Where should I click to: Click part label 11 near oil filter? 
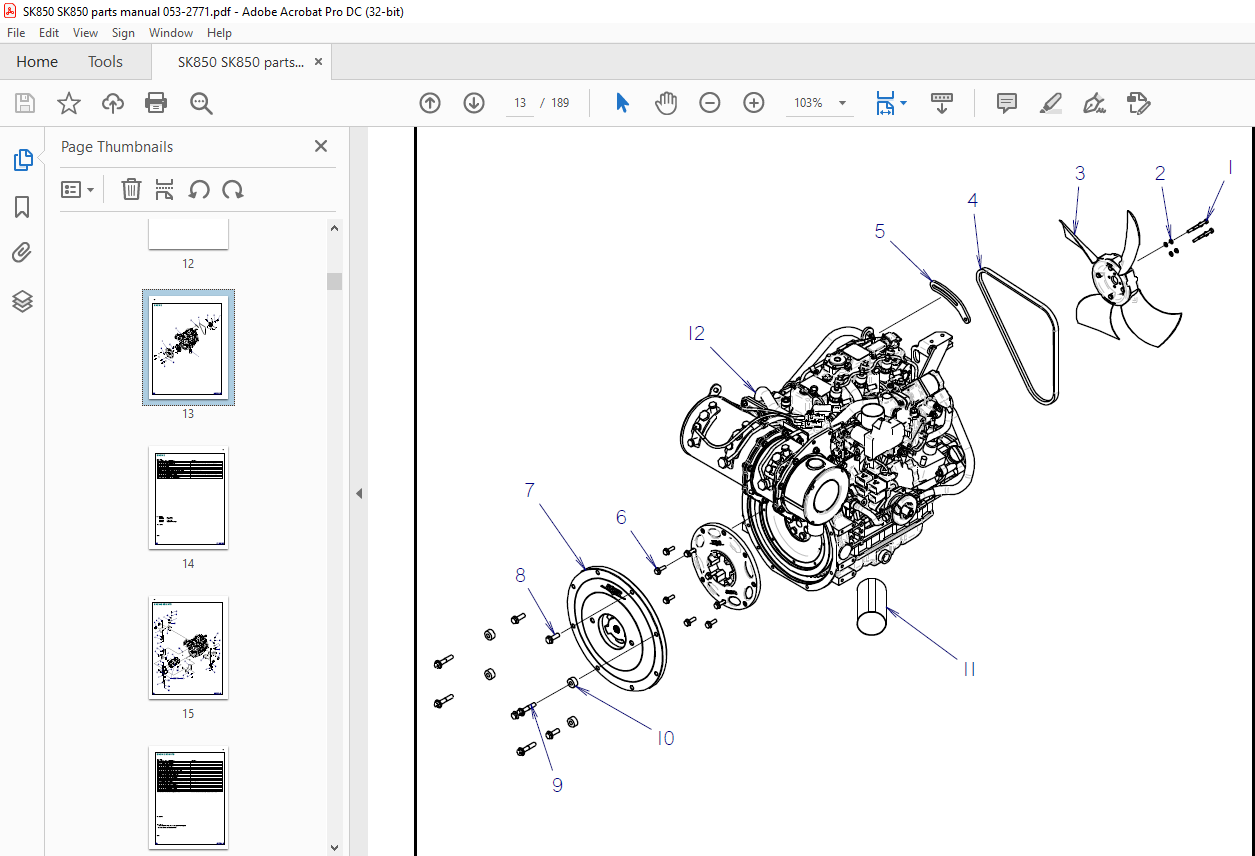969,669
